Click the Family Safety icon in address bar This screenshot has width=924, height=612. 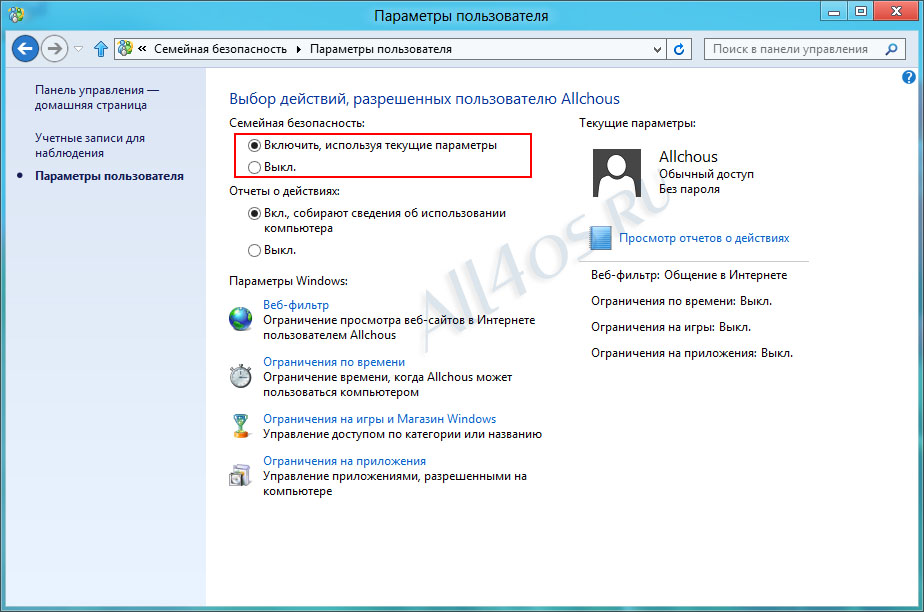click(x=125, y=49)
